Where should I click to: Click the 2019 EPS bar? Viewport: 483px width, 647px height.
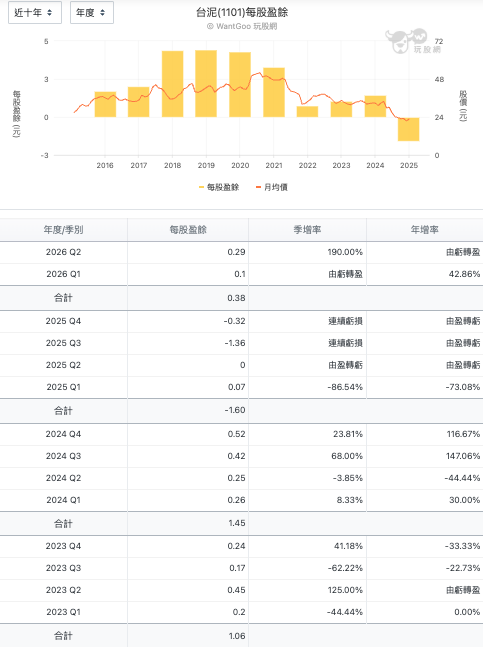[206, 84]
